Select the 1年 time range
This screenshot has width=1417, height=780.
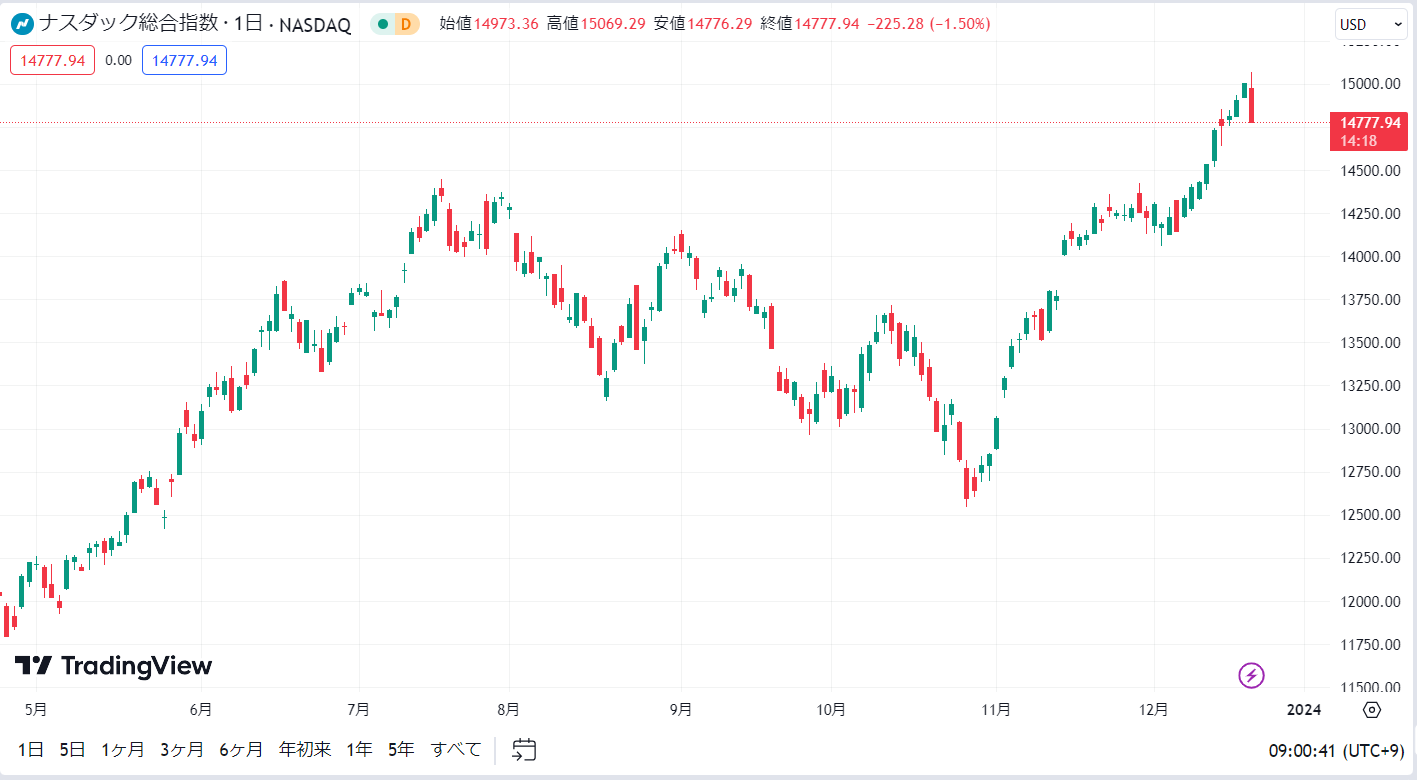click(359, 749)
